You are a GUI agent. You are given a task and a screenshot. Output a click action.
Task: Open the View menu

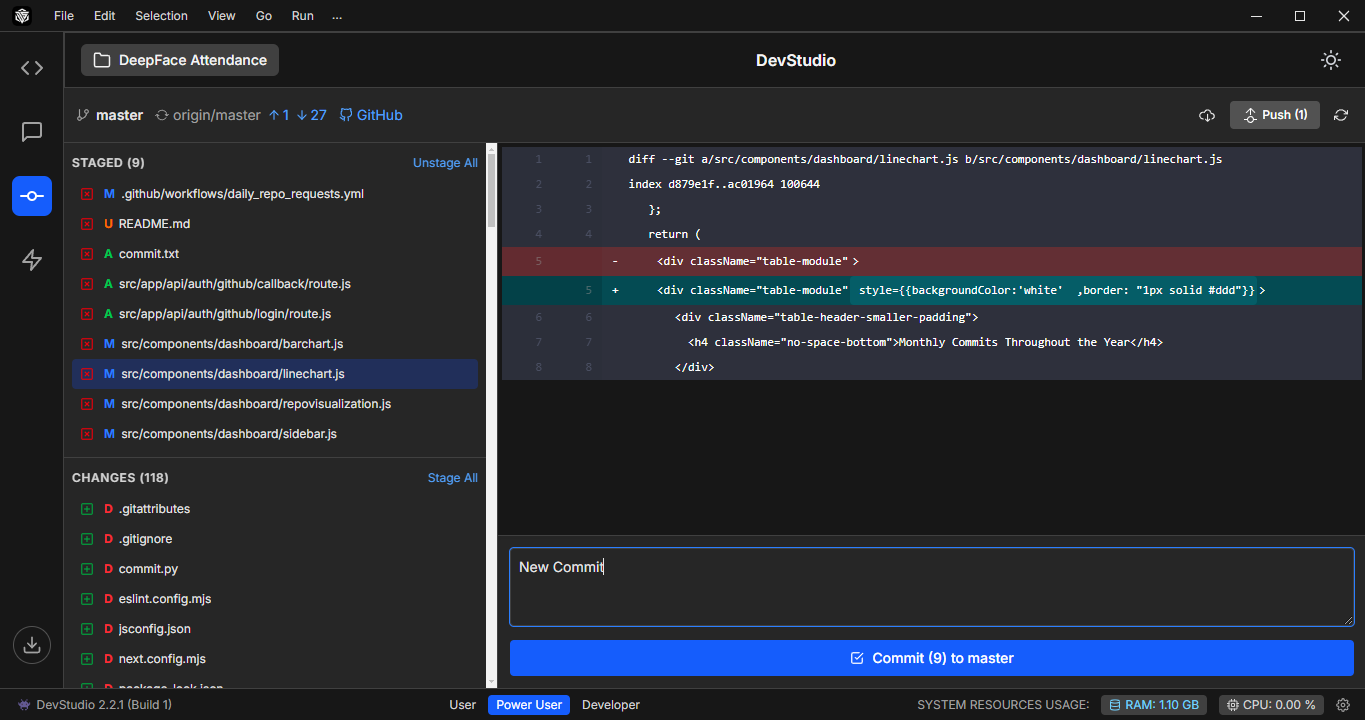(x=222, y=16)
